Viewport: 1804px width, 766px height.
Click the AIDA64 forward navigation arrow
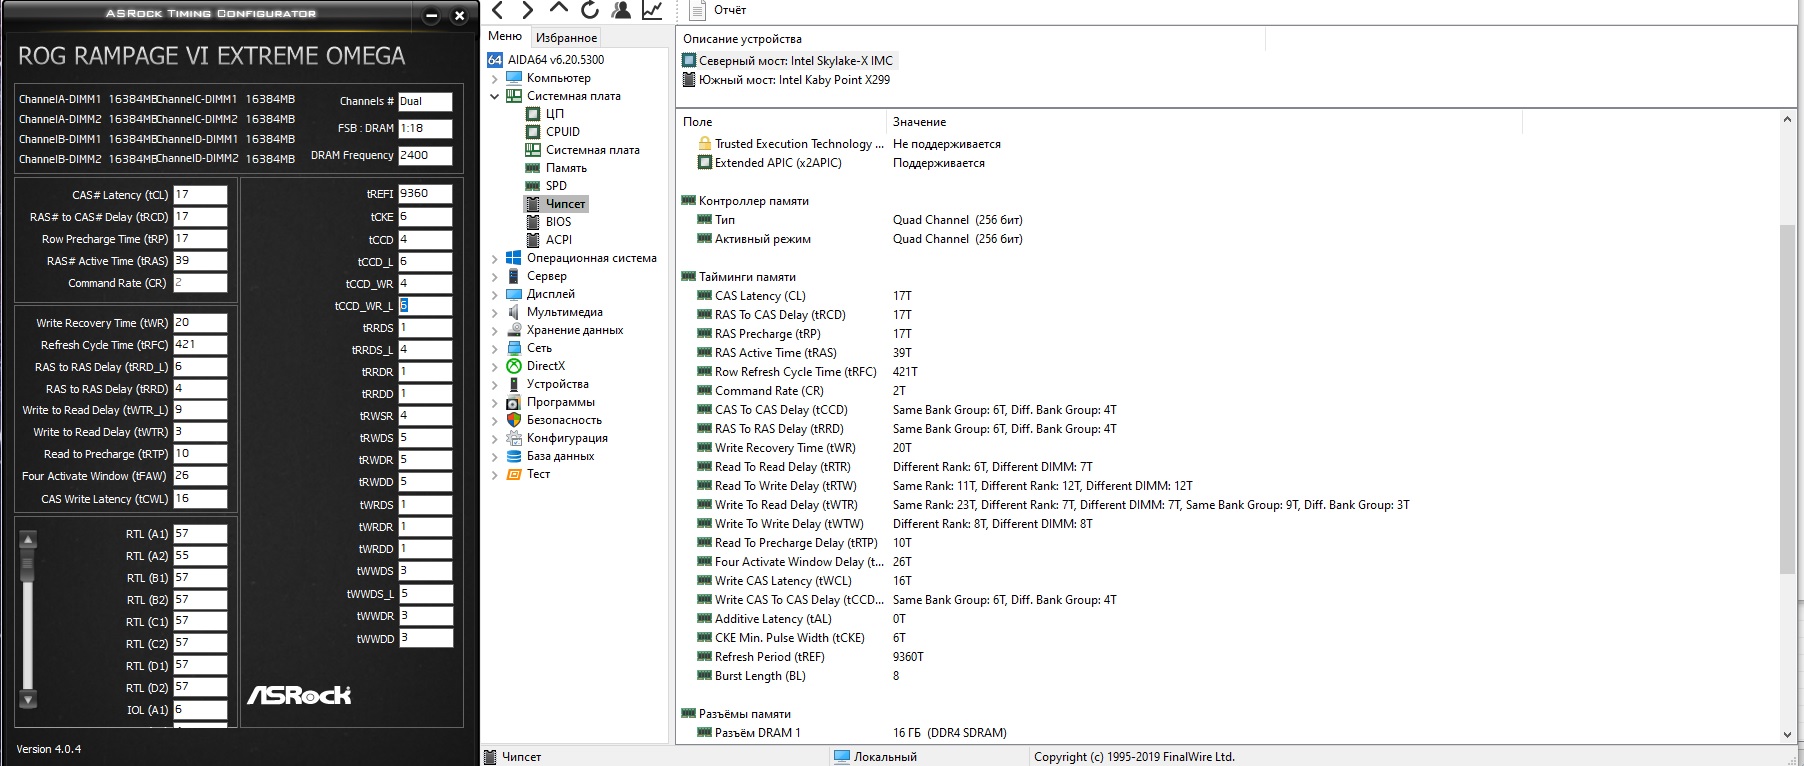[x=527, y=10]
